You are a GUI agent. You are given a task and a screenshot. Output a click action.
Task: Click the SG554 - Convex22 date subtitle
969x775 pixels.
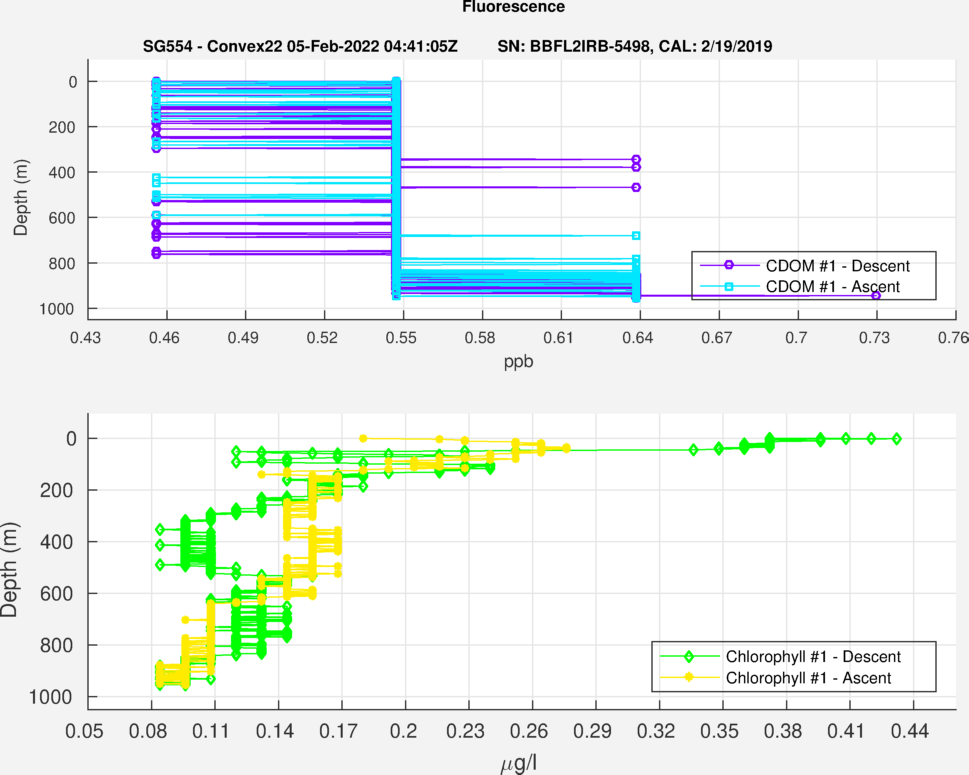click(300, 47)
